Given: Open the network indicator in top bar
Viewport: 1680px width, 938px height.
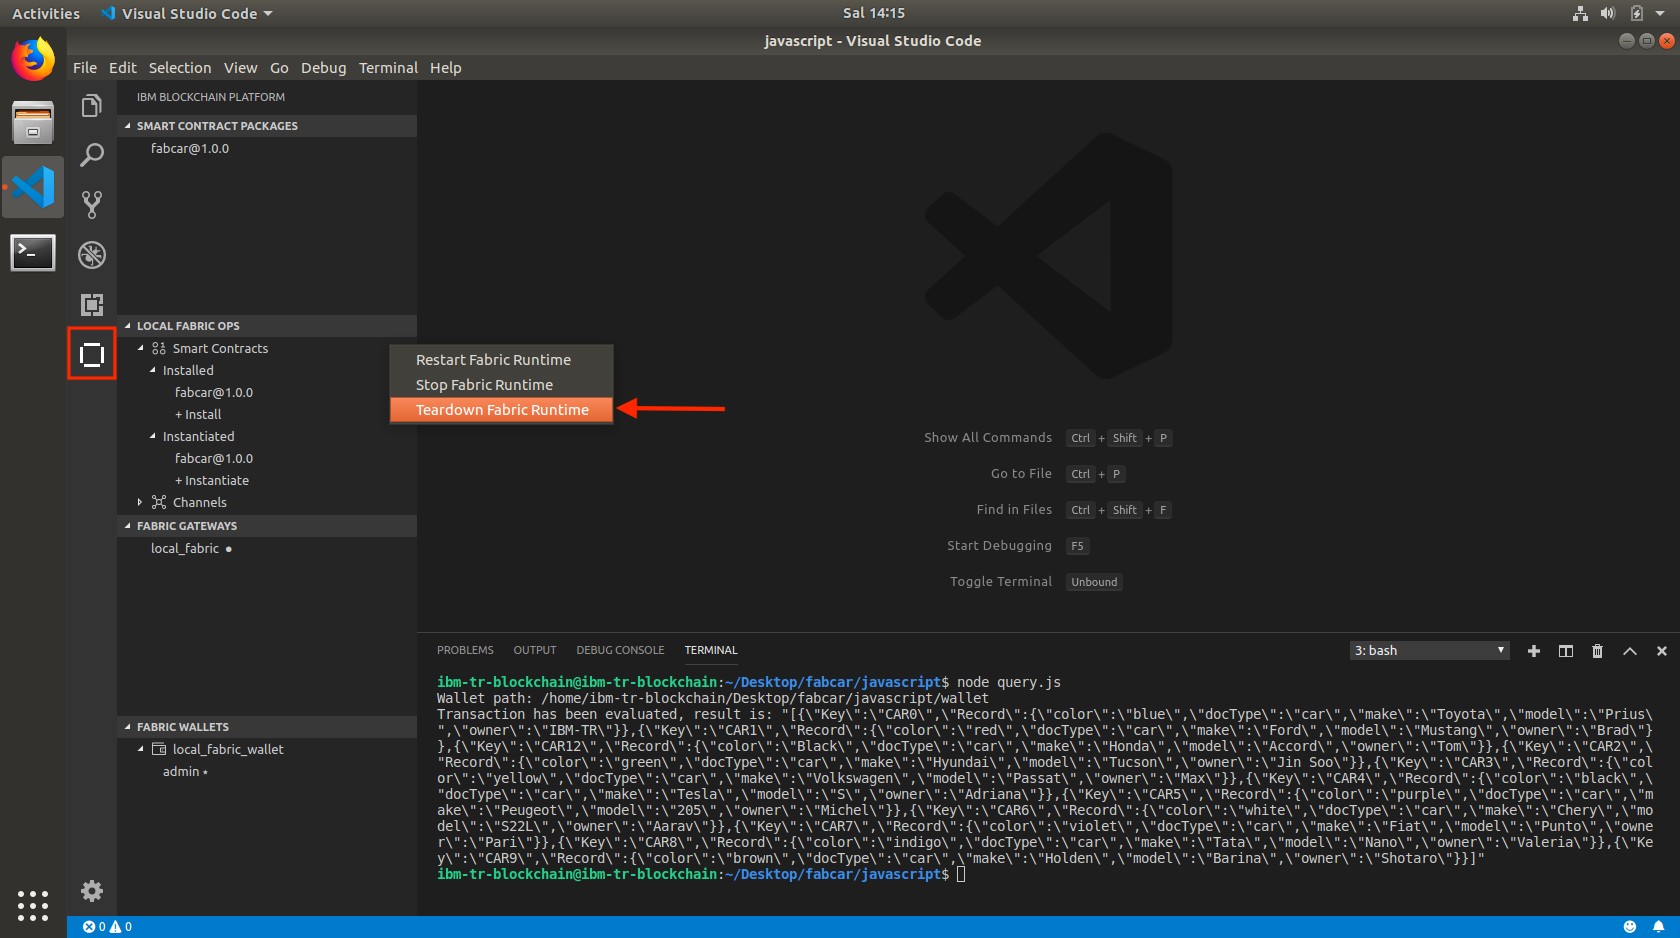Looking at the screenshot, I should pos(1580,13).
